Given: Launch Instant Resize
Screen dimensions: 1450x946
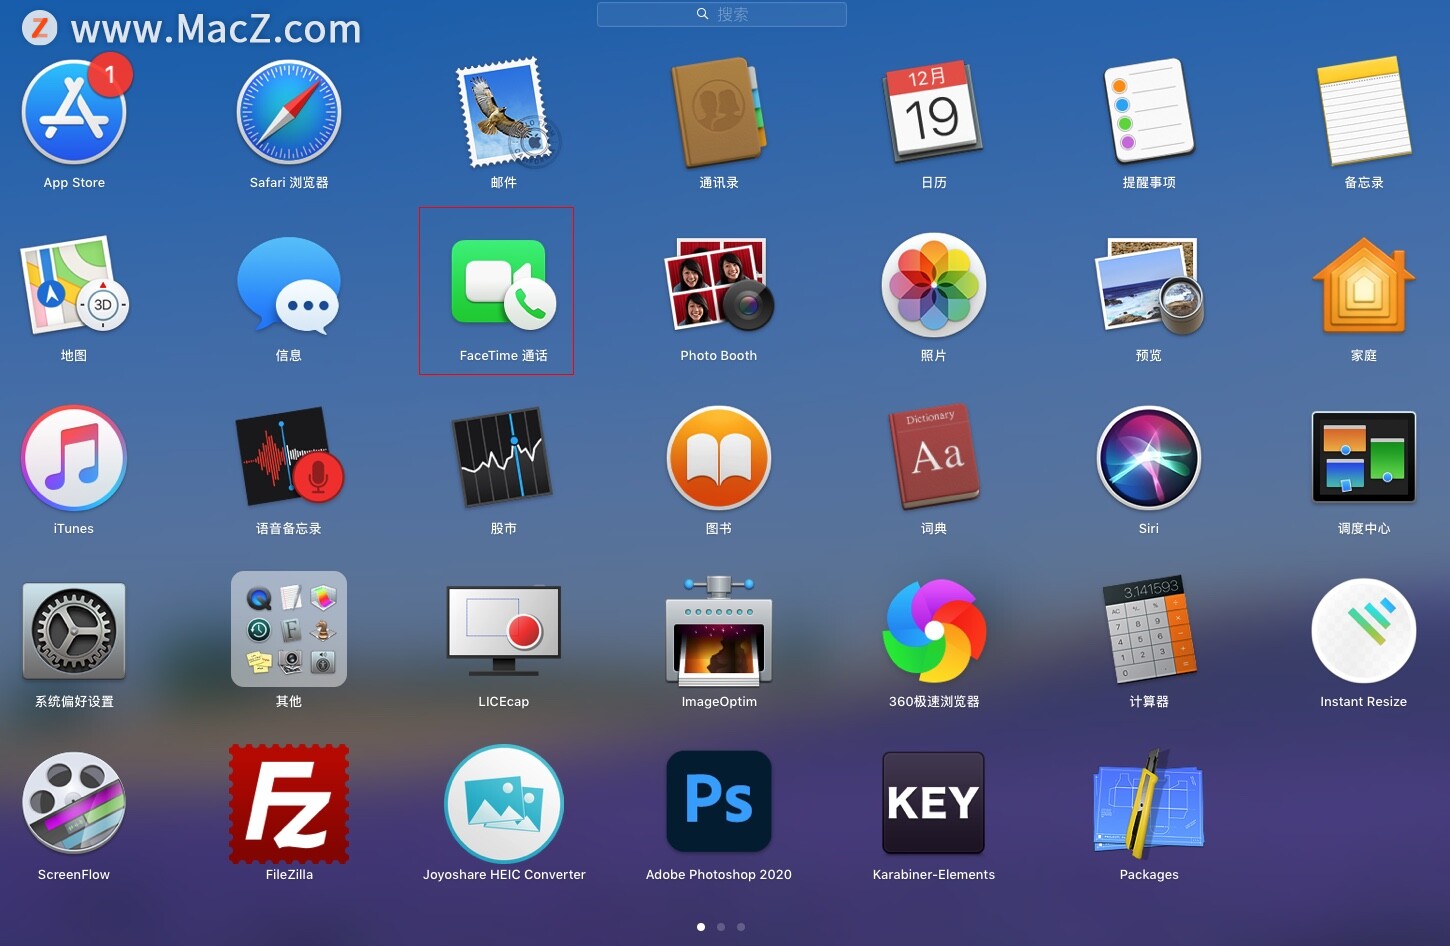Looking at the screenshot, I should (1364, 631).
